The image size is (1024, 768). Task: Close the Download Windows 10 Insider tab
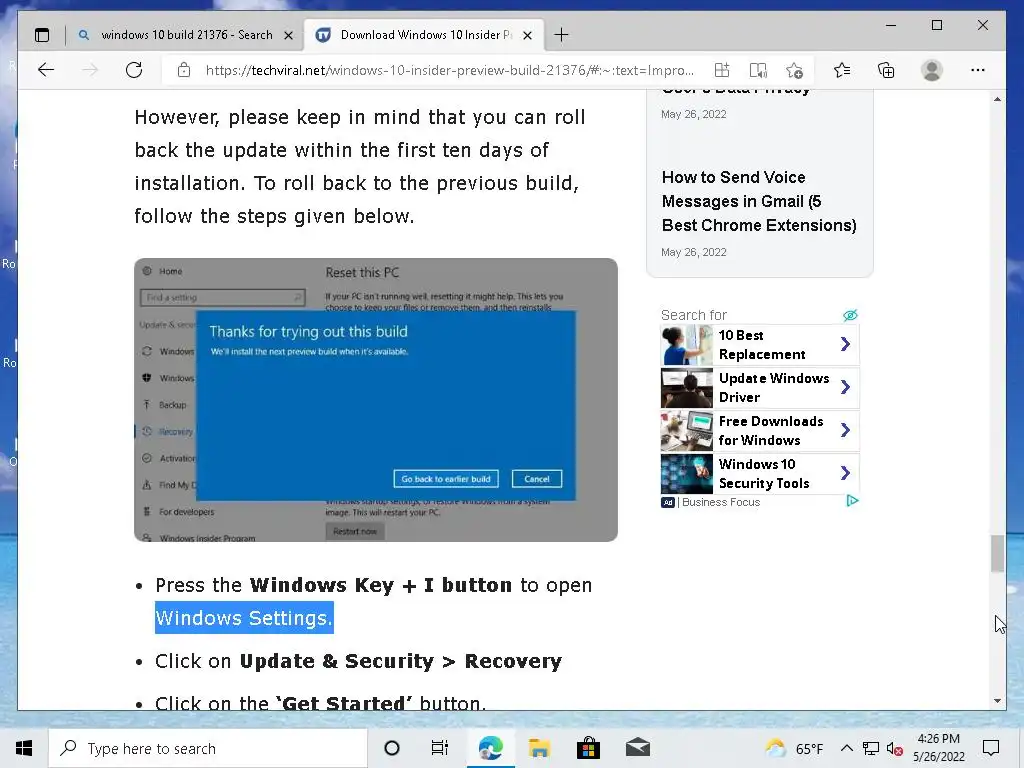(528, 35)
